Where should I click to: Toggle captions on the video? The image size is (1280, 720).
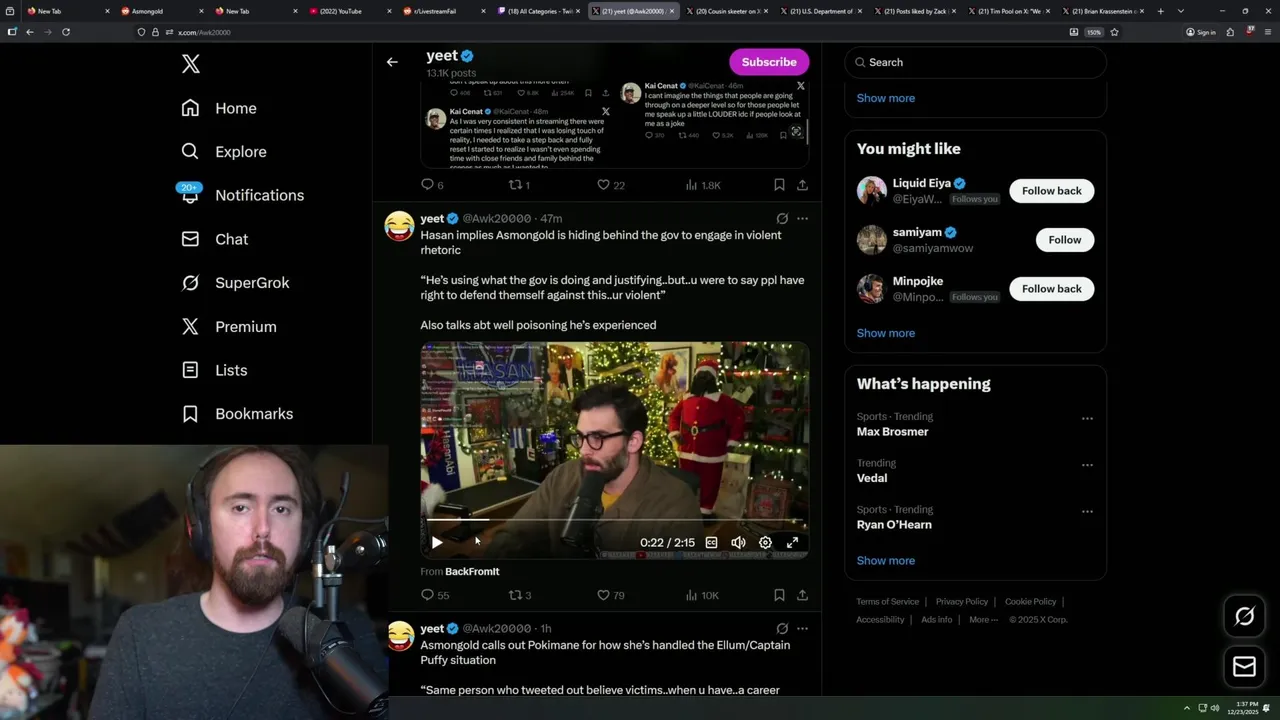click(711, 543)
